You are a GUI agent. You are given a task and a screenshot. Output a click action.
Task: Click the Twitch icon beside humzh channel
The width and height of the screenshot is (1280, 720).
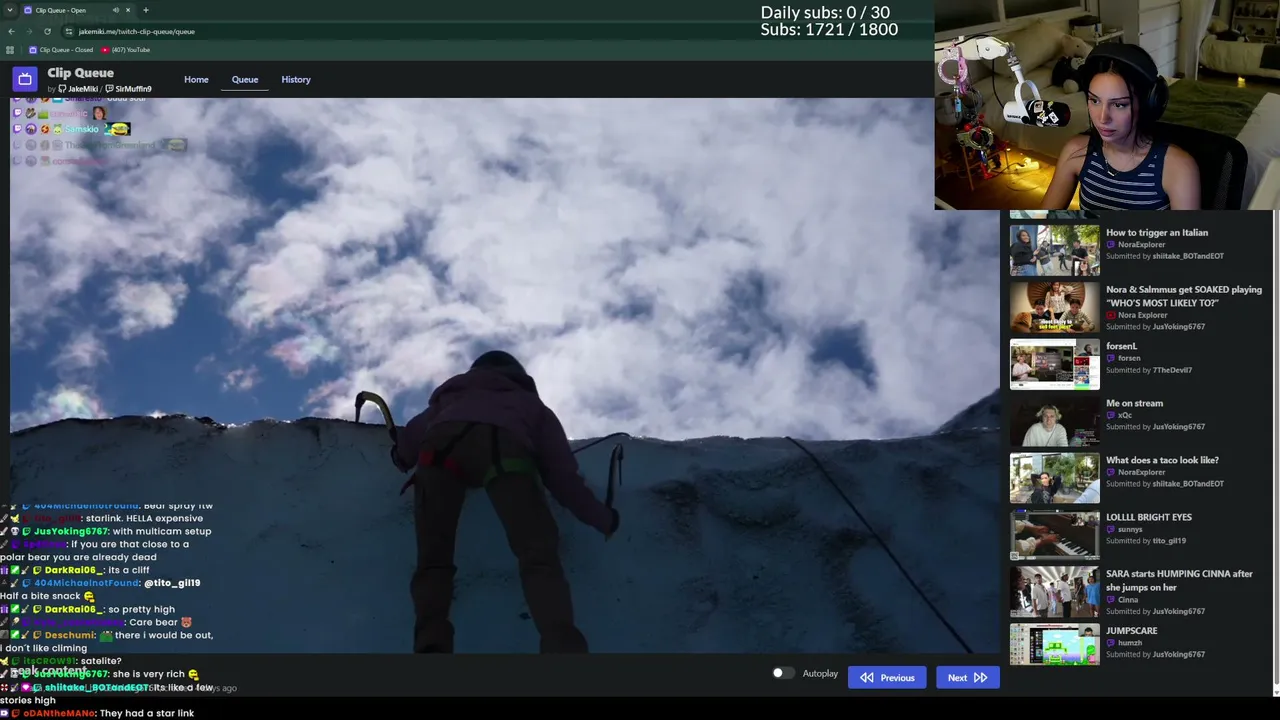[x=1110, y=643]
